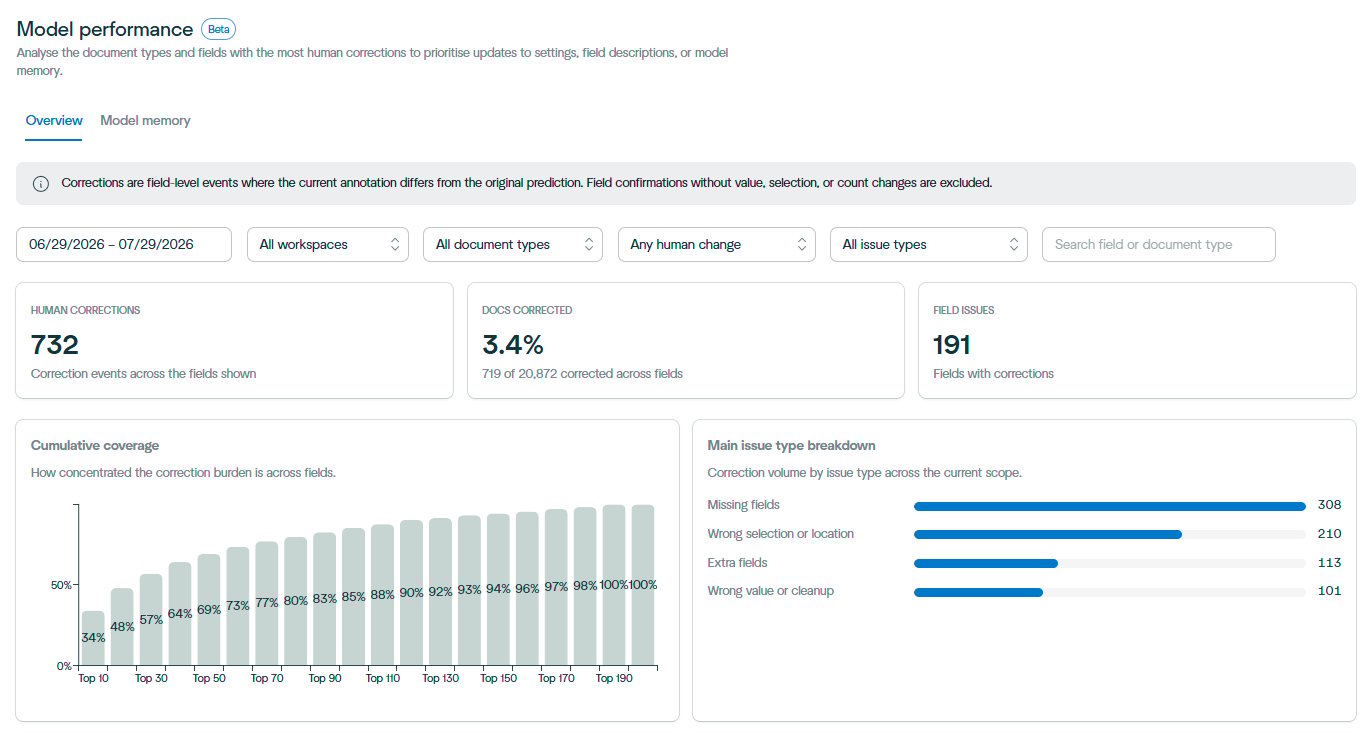Select the Overview tab
This screenshot has height=733, width=1368.
54,120
